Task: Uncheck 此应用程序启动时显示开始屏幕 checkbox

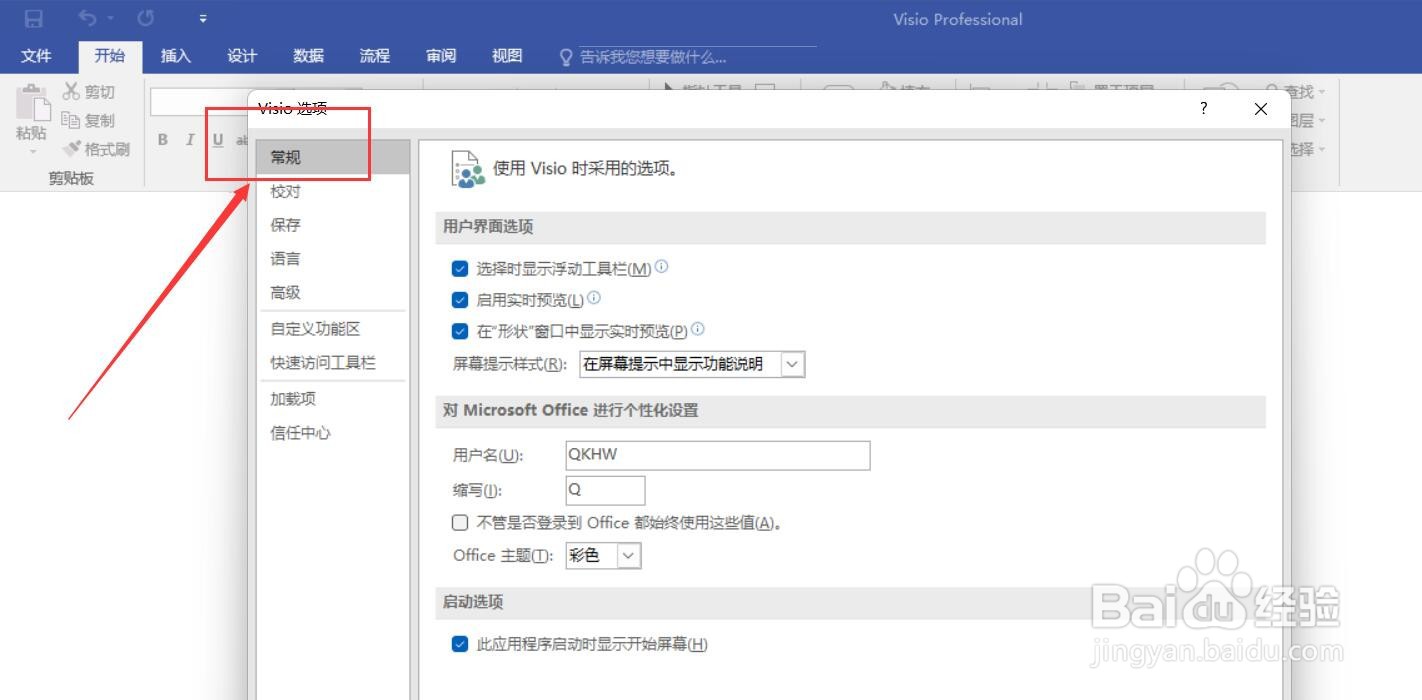Action: point(460,644)
